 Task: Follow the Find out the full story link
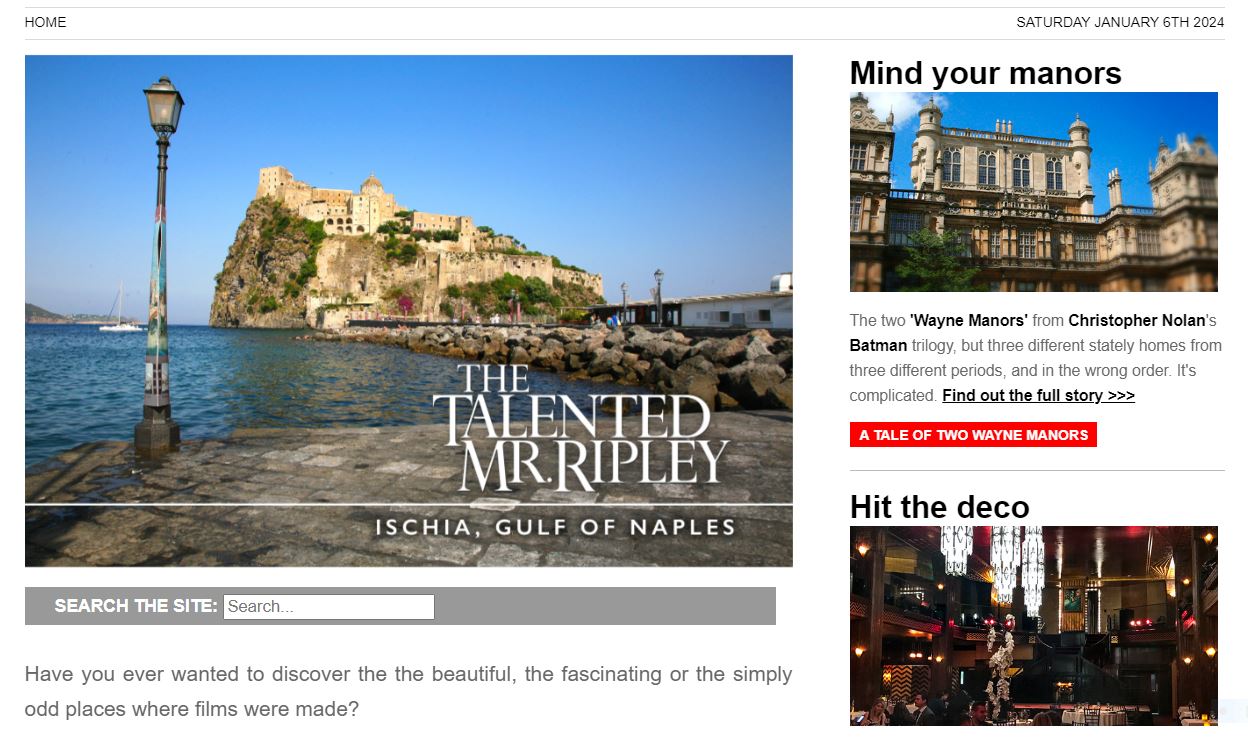(1038, 396)
